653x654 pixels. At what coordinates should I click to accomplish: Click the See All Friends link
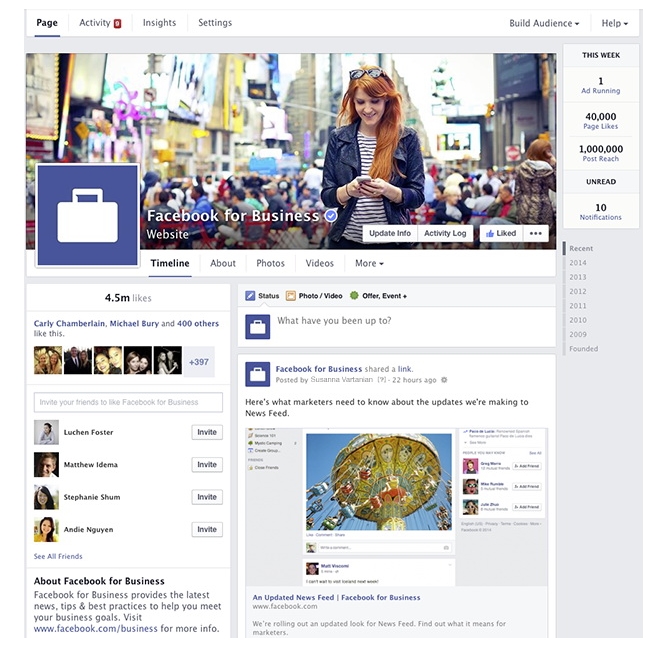pyautogui.click(x=58, y=556)
